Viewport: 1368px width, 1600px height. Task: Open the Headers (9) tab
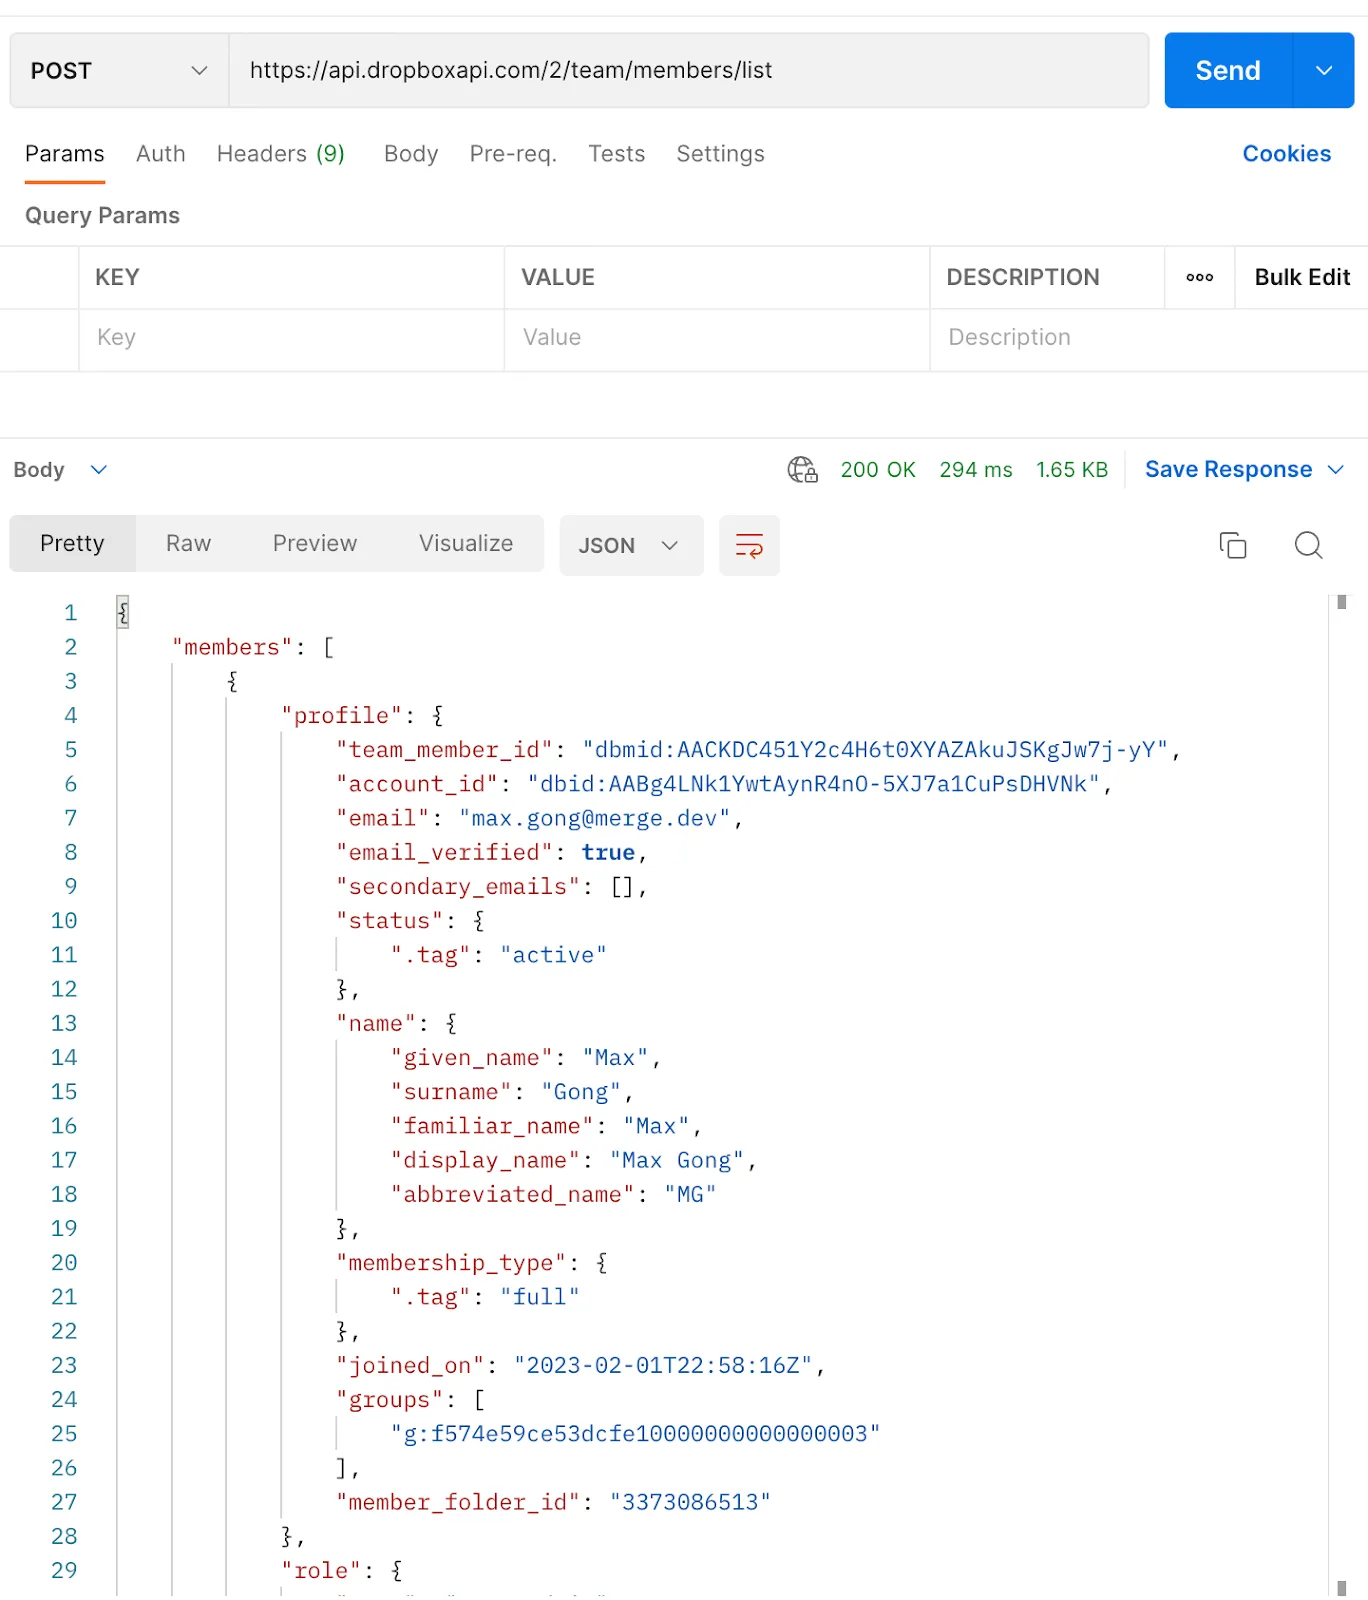tap(280, 154)
